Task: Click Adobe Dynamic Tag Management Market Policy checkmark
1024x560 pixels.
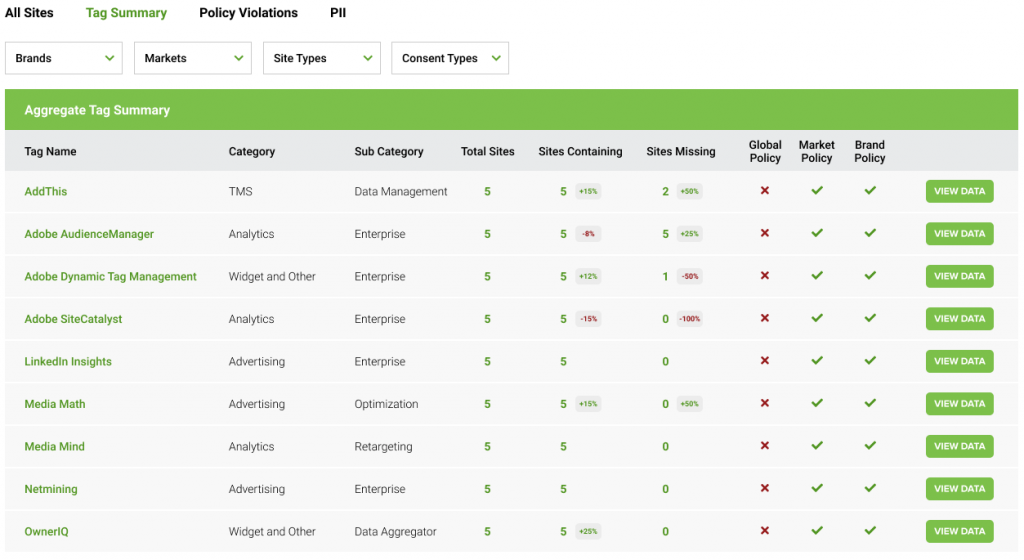Action: (x=817, y=275)
